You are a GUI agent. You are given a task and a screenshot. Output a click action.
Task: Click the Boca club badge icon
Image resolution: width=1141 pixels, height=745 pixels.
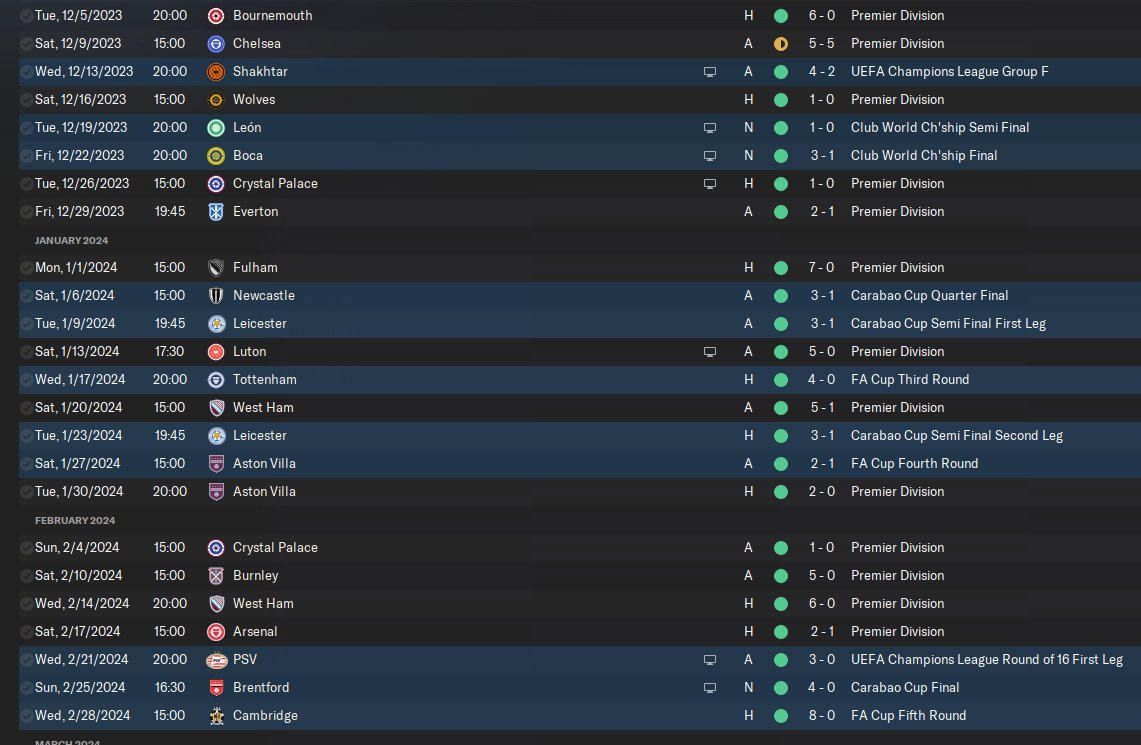[x=215, y=156]
